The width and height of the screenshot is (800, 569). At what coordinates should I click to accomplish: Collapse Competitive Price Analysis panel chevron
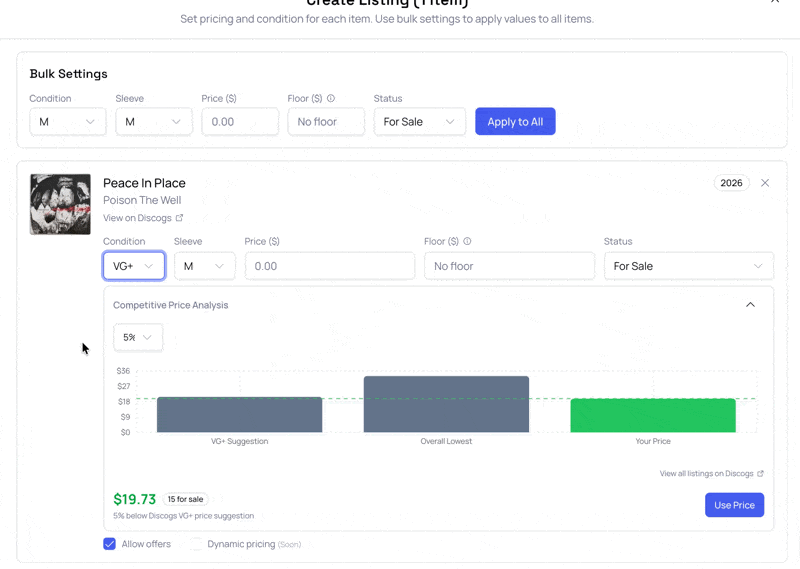pyautogui.click(x=750, y=305)
